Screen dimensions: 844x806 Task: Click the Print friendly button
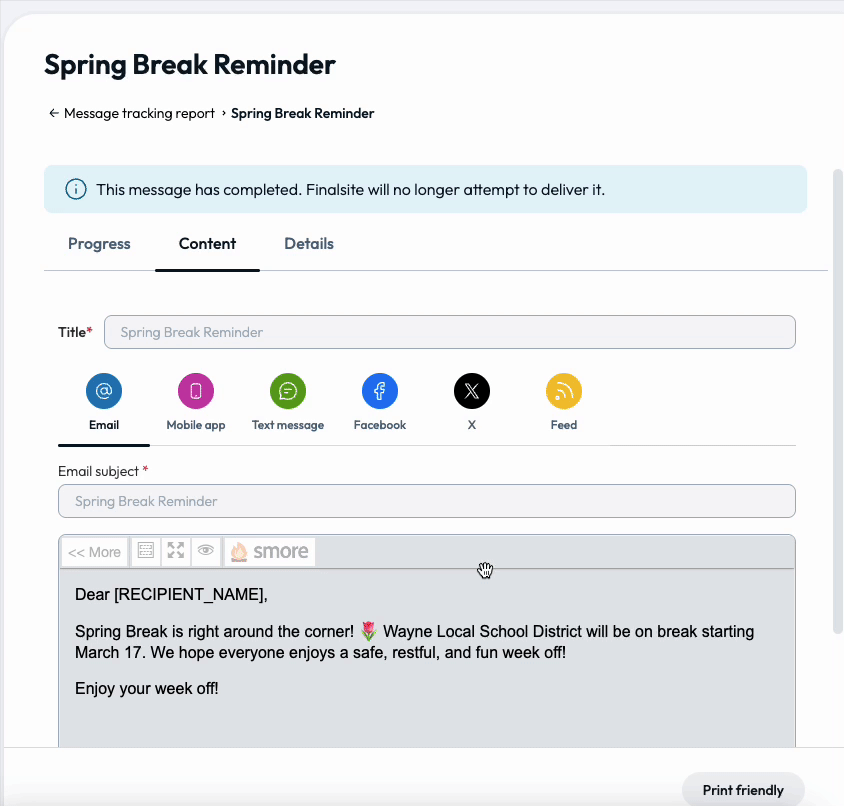pos(743,790)
